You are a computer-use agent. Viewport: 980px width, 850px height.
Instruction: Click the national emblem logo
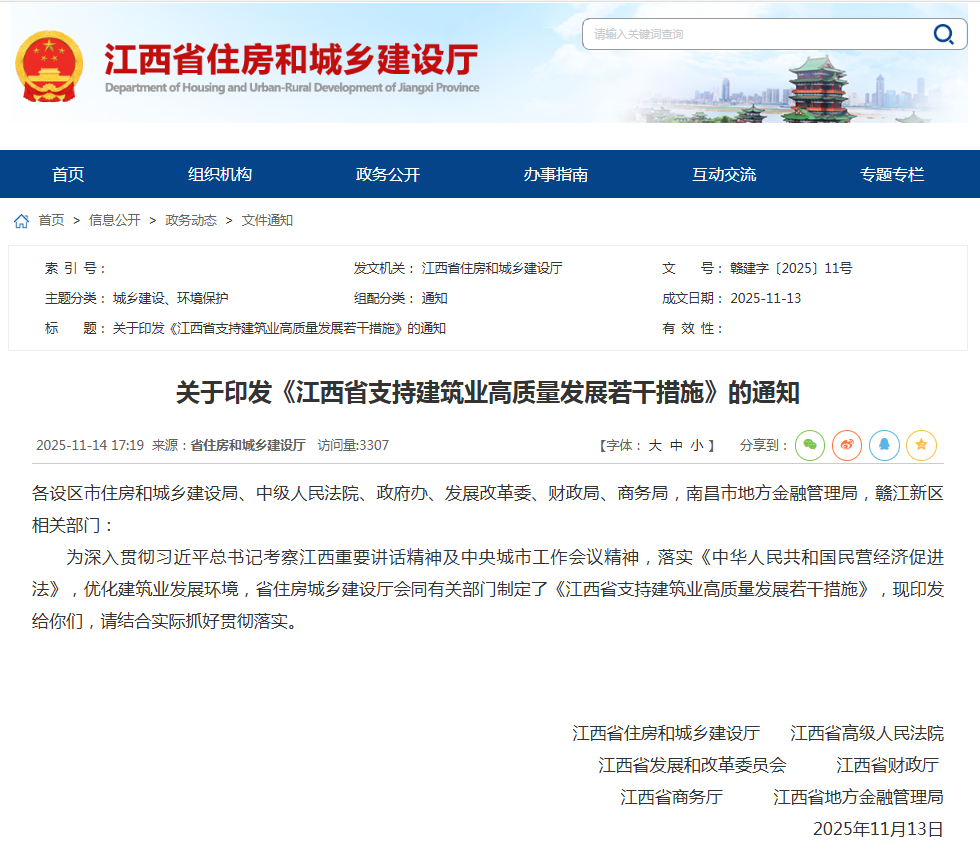tap(49, 67)
